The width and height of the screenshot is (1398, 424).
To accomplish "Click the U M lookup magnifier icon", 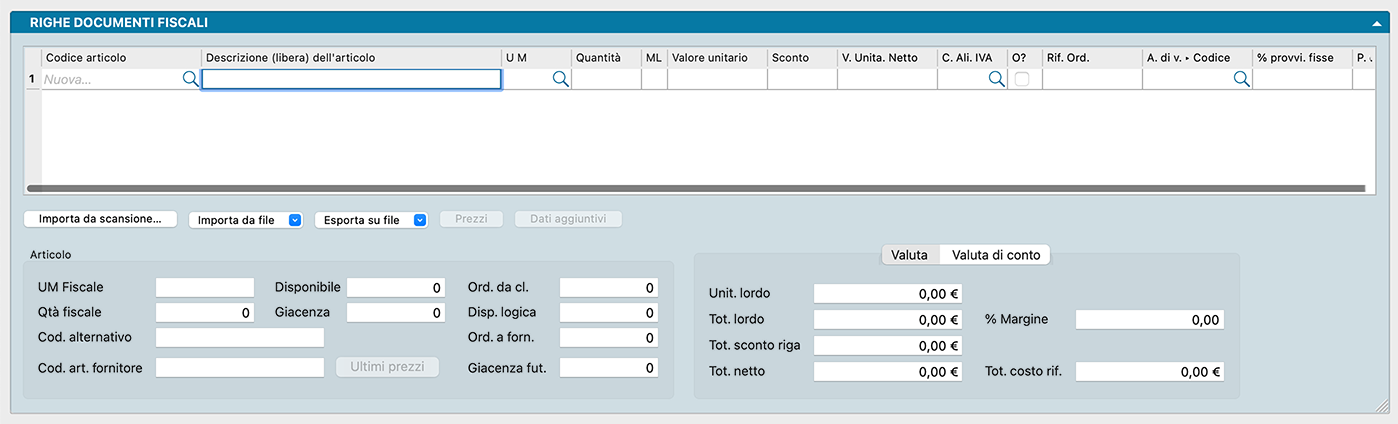I will coord(560,79).
